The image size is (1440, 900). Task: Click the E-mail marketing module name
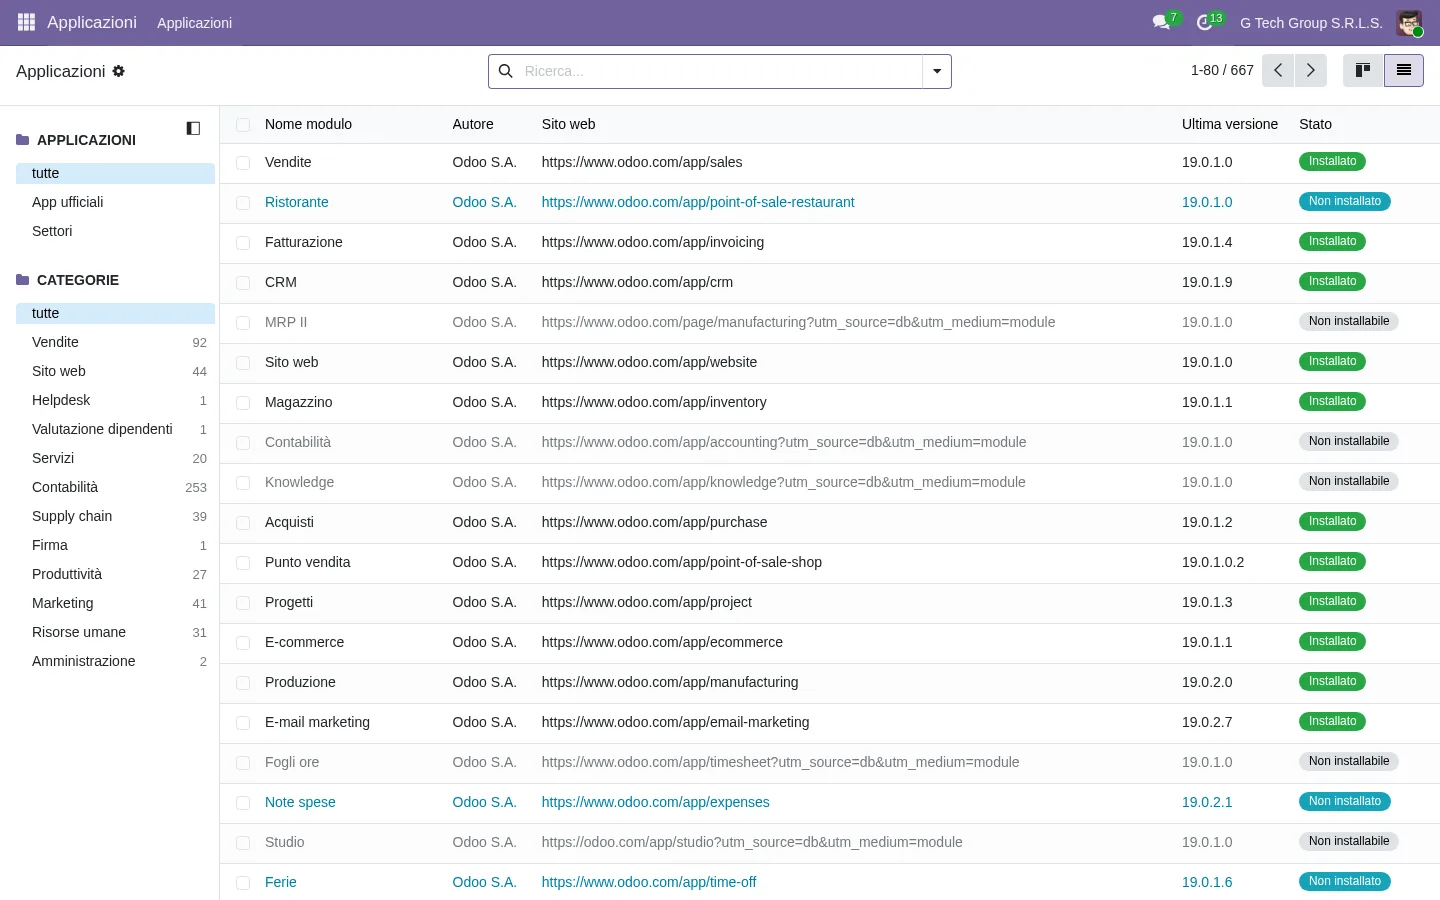pos(317,722)
